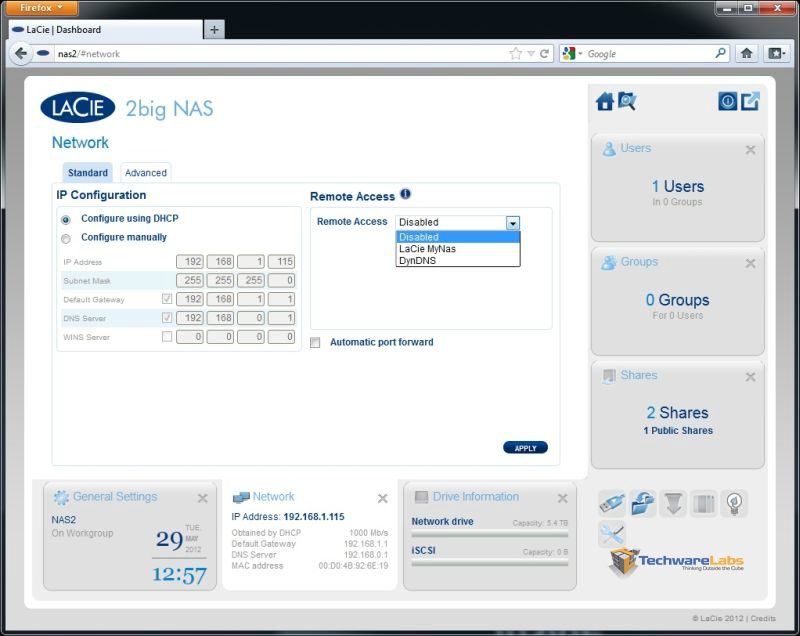Click the Subnet Mask last octet field
Screen dimensions: 800x636
click(x=281, y=281)
